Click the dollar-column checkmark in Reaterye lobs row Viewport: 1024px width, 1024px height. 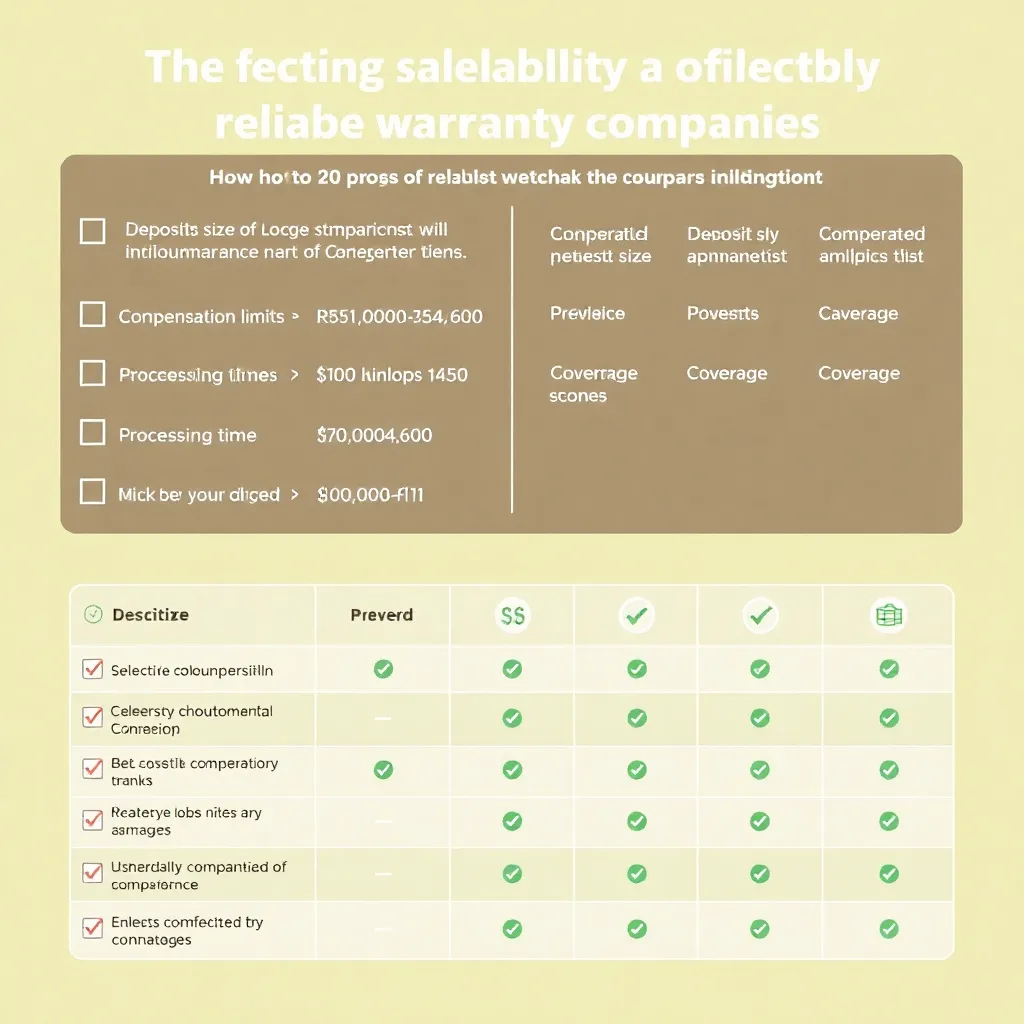tap(512, 821)
